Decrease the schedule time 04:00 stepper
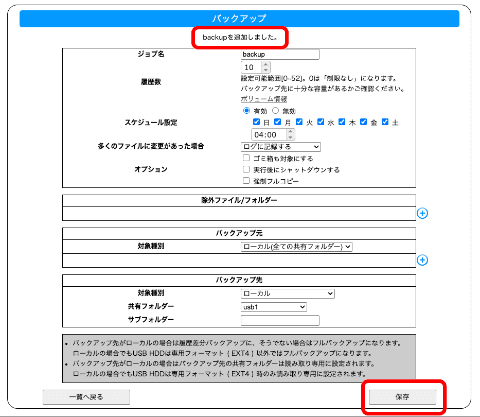The width and height of the screenshot is (480, 417). 290,137
